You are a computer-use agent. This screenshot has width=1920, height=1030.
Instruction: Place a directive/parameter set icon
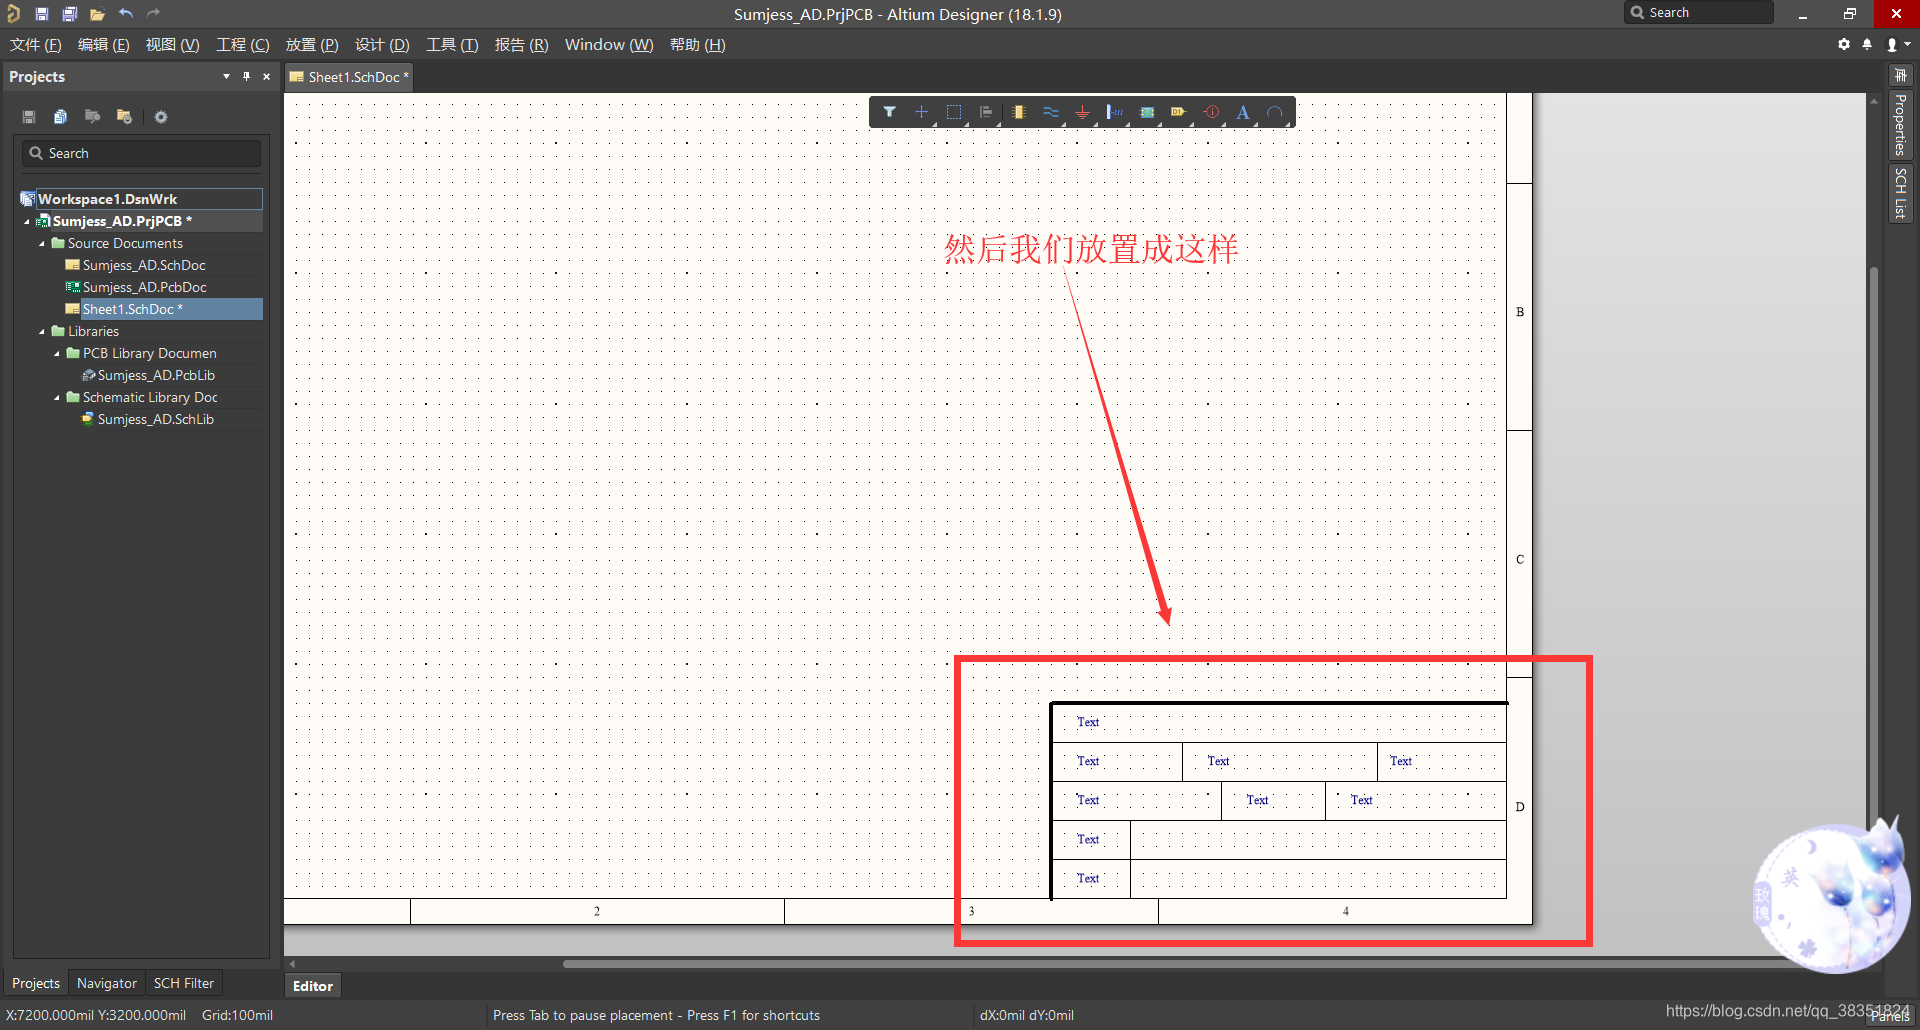[x=1212, y=112]
